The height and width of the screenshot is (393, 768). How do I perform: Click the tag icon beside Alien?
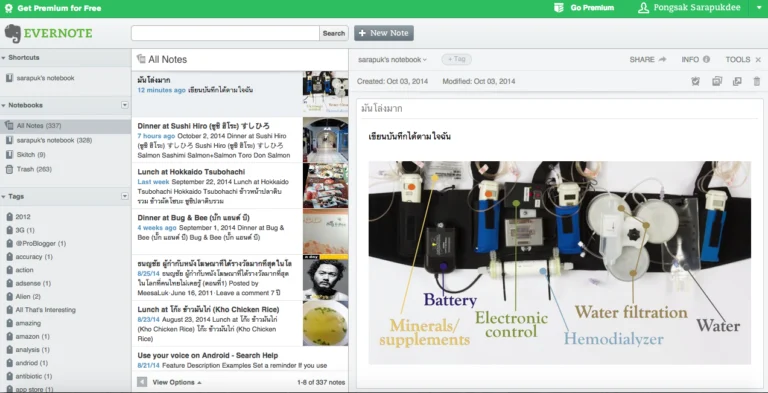click(9, 296)
